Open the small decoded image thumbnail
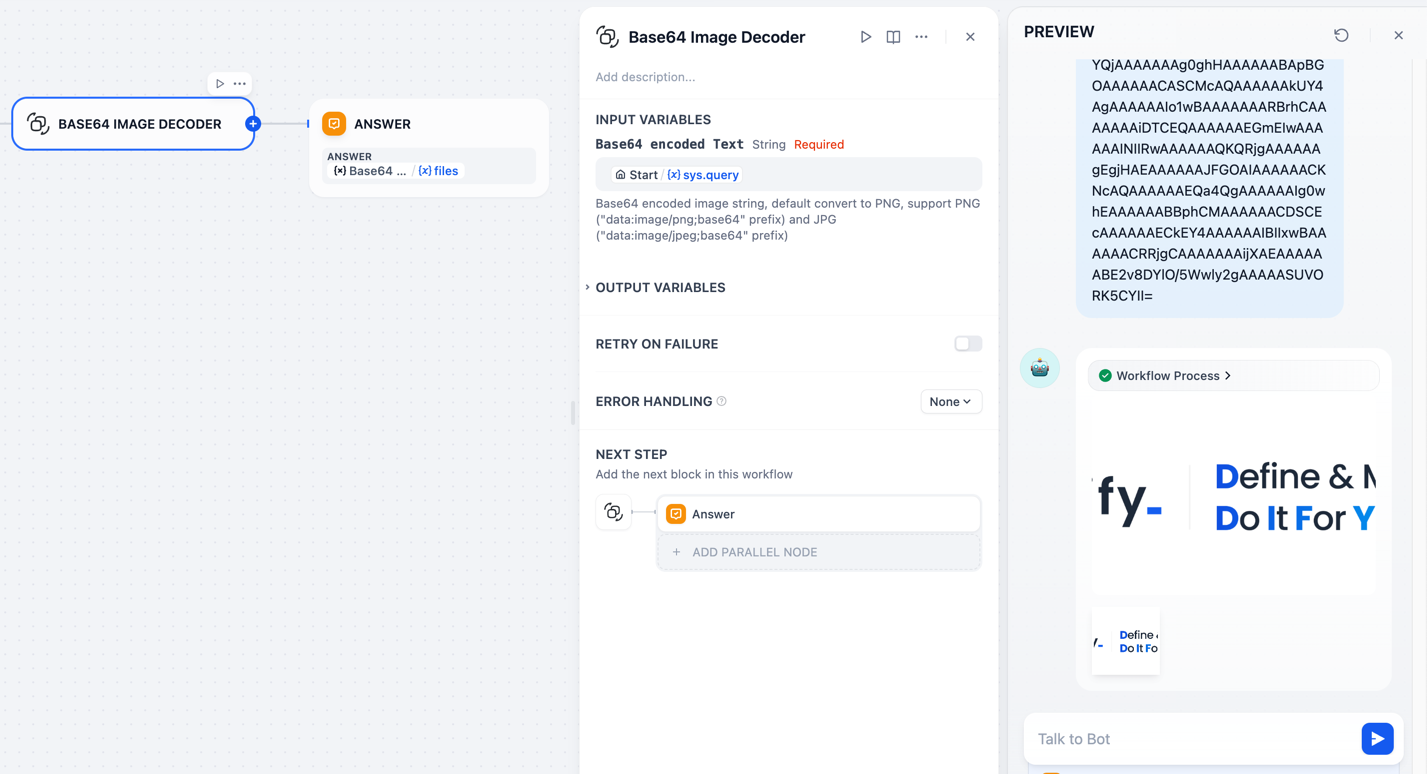This screenshot has height=774, width=1427. tap(1125, 641)
